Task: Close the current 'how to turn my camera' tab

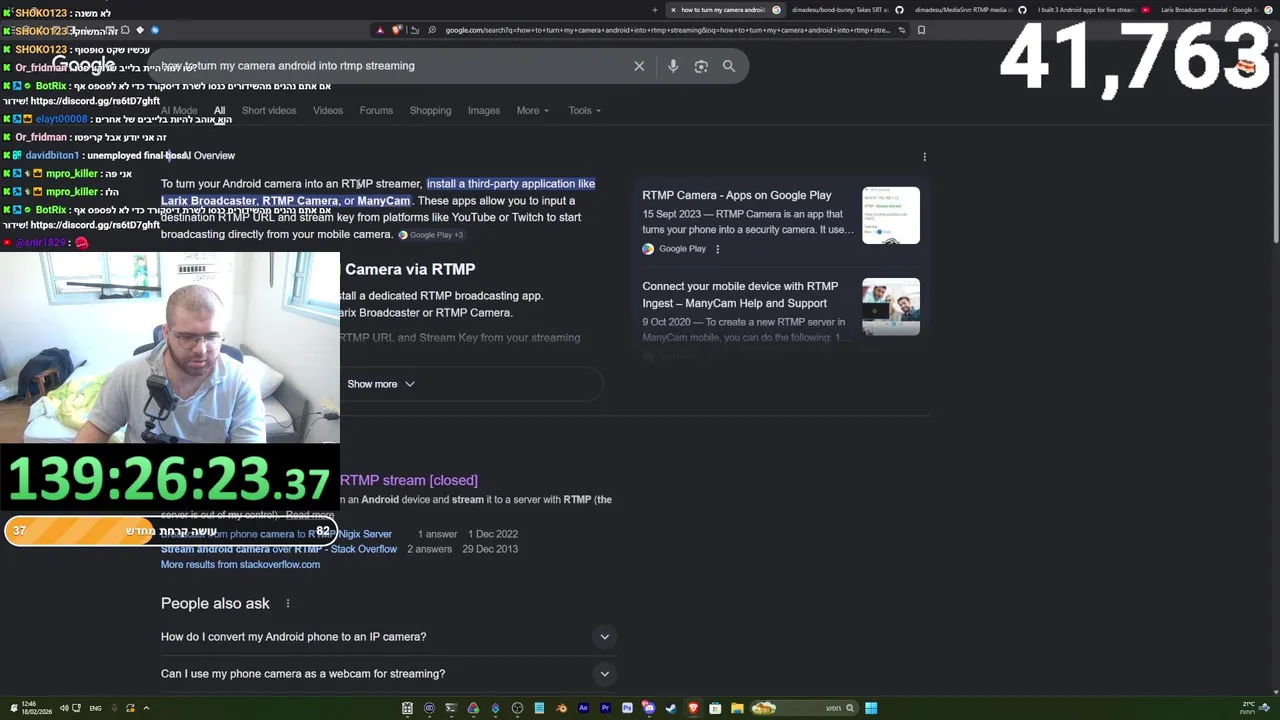Action: click(673, 10)
